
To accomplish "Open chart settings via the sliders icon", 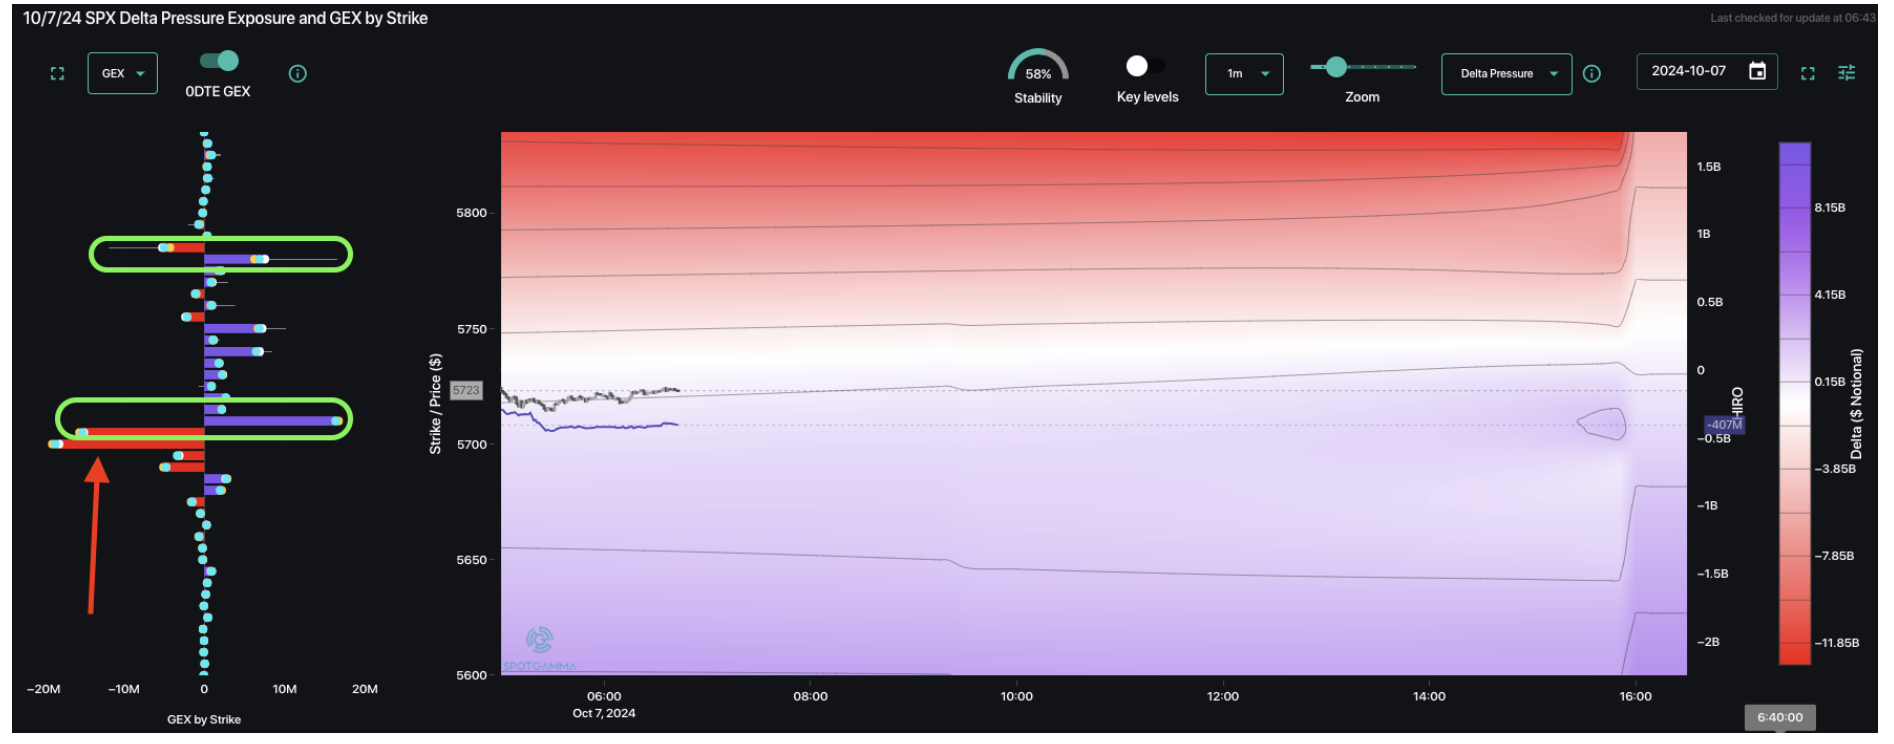I will coord(1846,72).
